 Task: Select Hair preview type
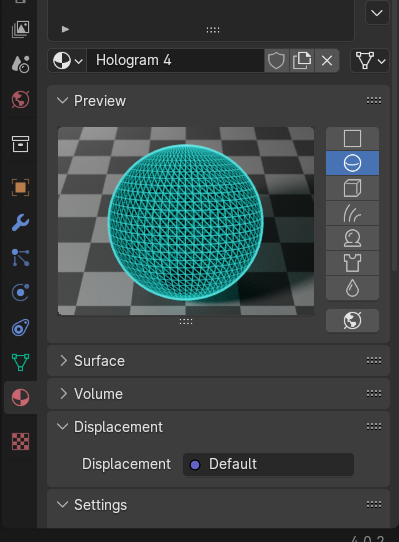[x=352, y=213]
